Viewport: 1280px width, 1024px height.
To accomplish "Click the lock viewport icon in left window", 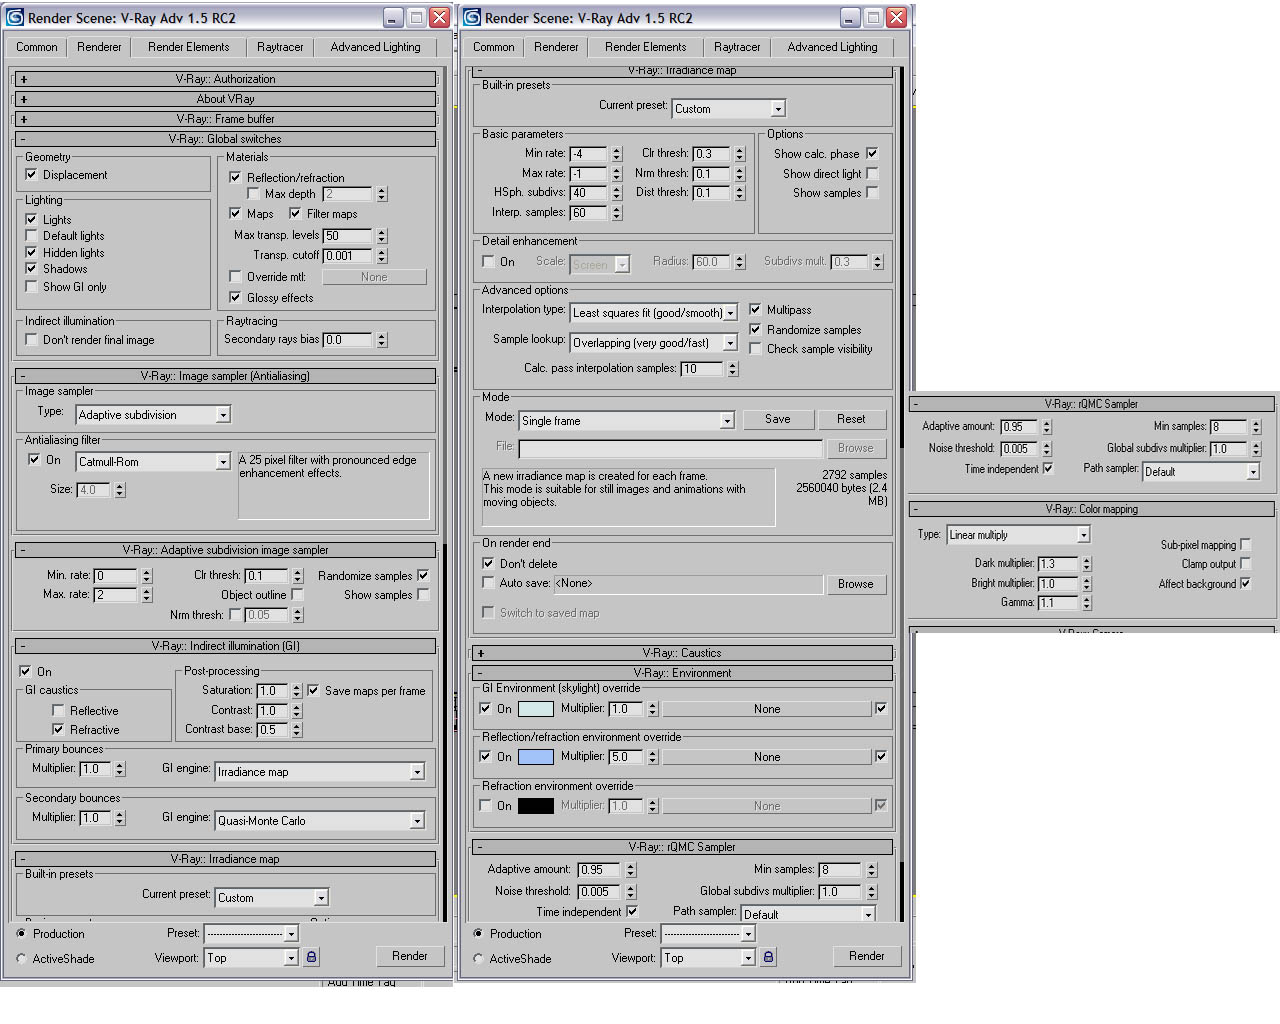I will pos(311,957).
